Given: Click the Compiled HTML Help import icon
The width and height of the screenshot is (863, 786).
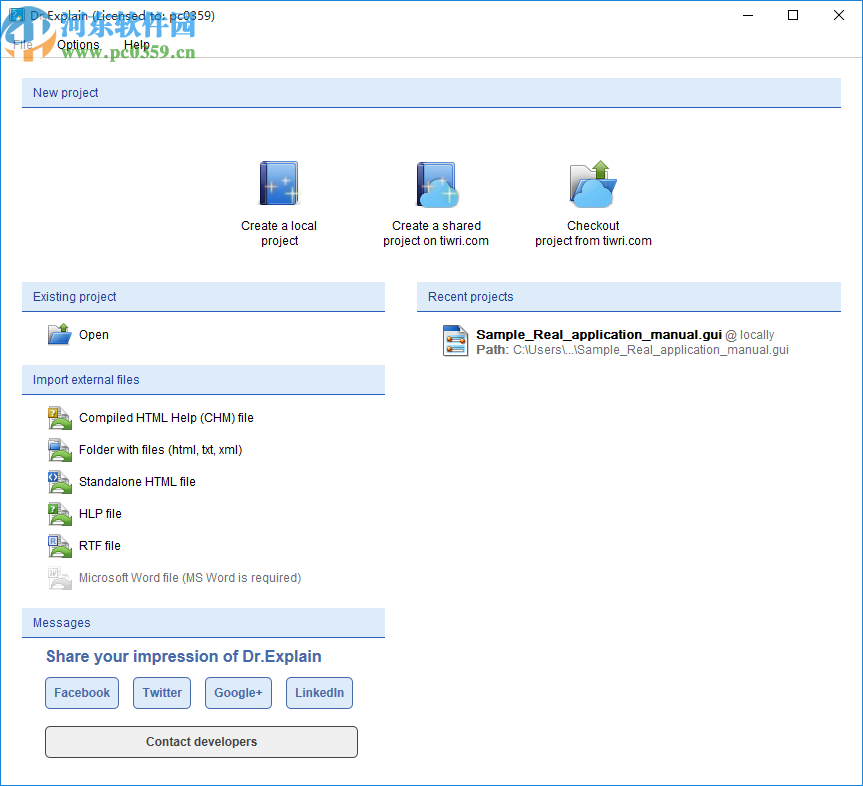Looking at the screenshot, I should pyautogui.click(x=59, y=418).
